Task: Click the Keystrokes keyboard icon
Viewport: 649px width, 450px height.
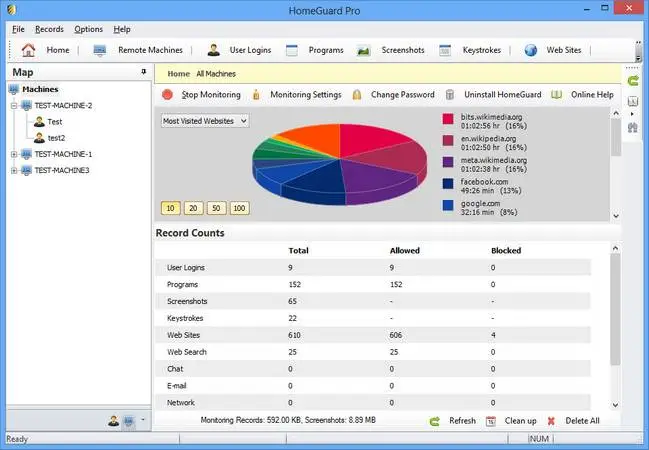Action: (445, 50)
